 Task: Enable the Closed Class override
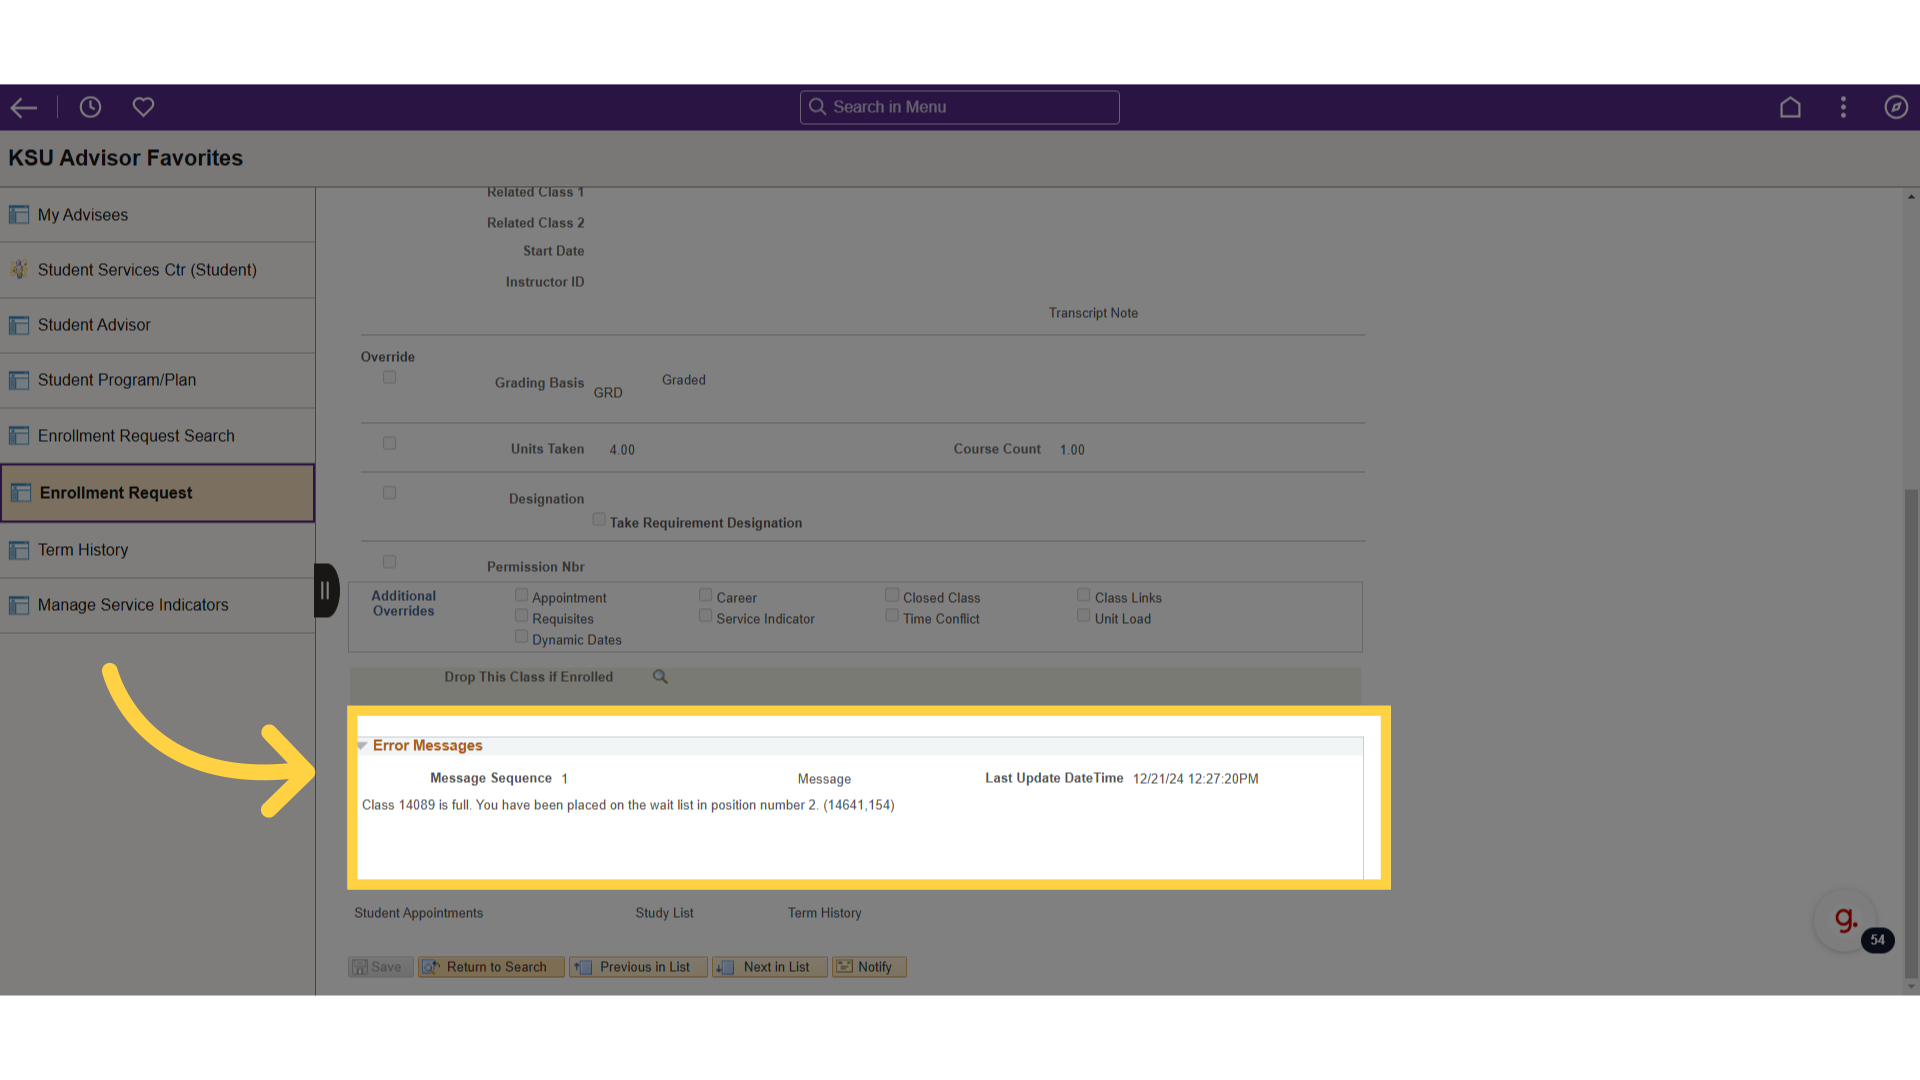pyautogui.click(x=891, y=595)
